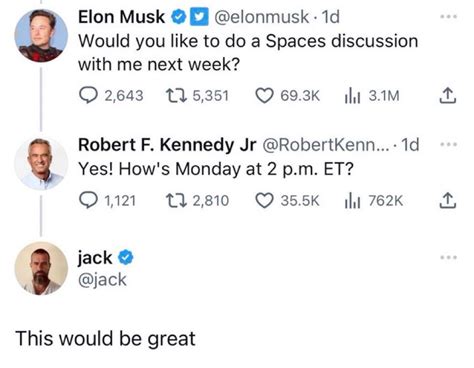View the Kennedy tweet's 762K views stats
This screenshot has width=474, height=368.
(x=374, y=201)
